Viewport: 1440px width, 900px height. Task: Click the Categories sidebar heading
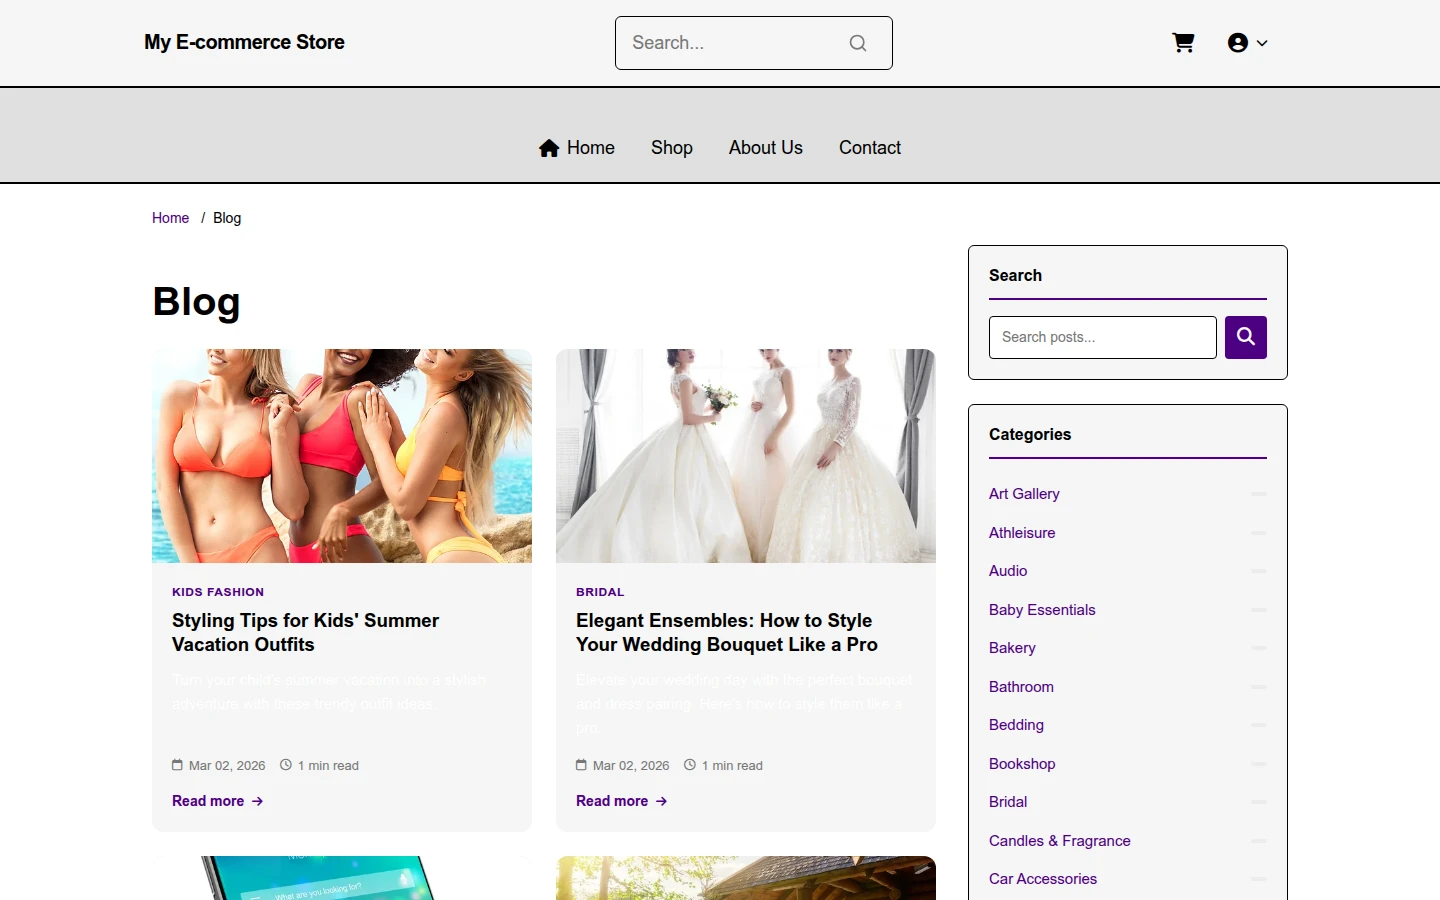(1030, 434)
